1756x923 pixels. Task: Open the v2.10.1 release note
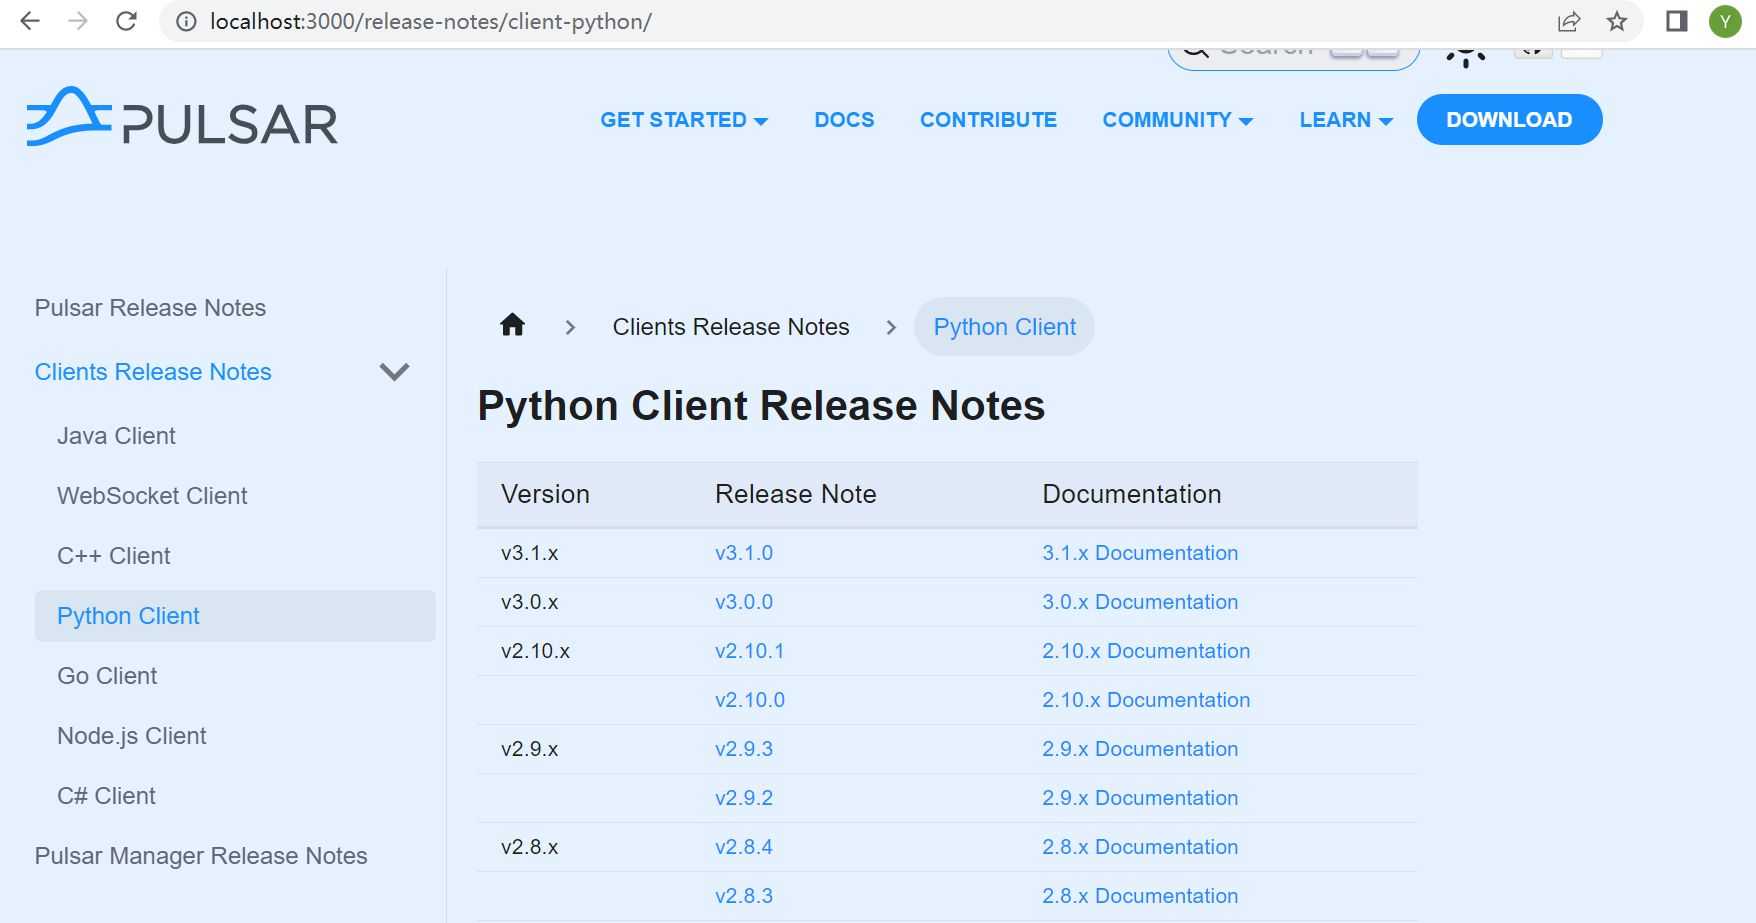[x=750, y=651]
